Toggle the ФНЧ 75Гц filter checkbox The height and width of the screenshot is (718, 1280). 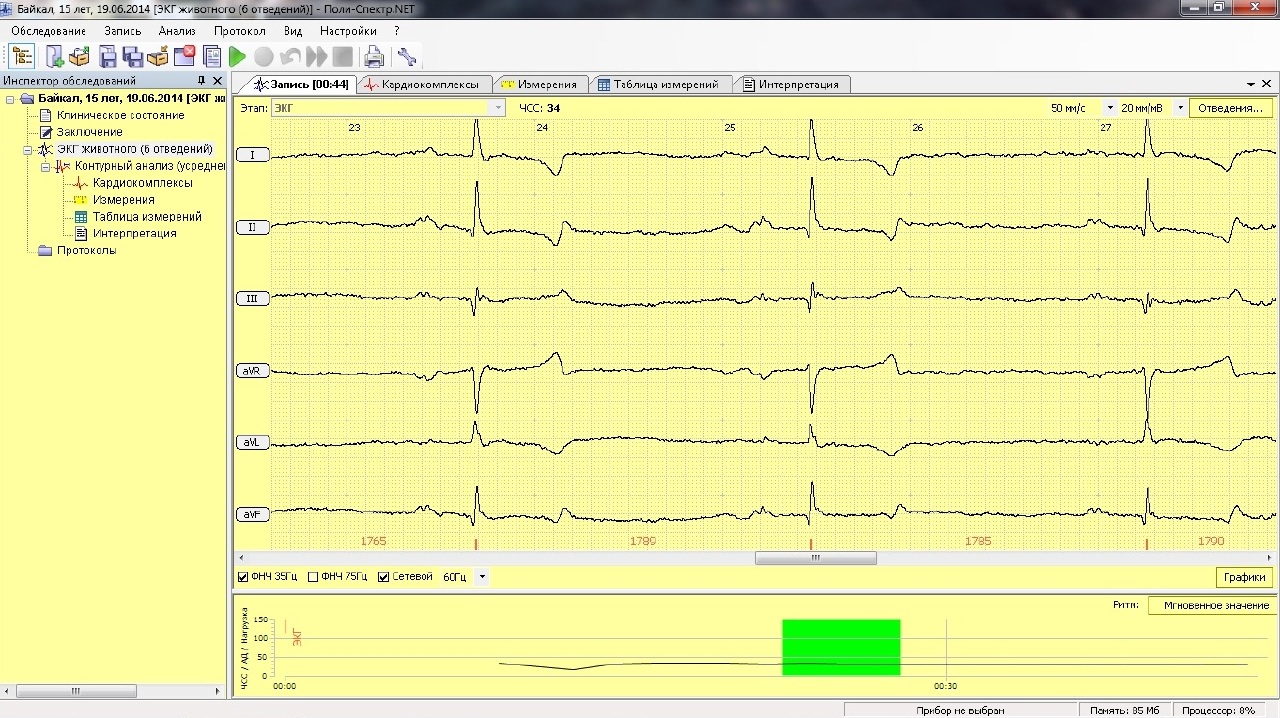click(x=313, y=577)
